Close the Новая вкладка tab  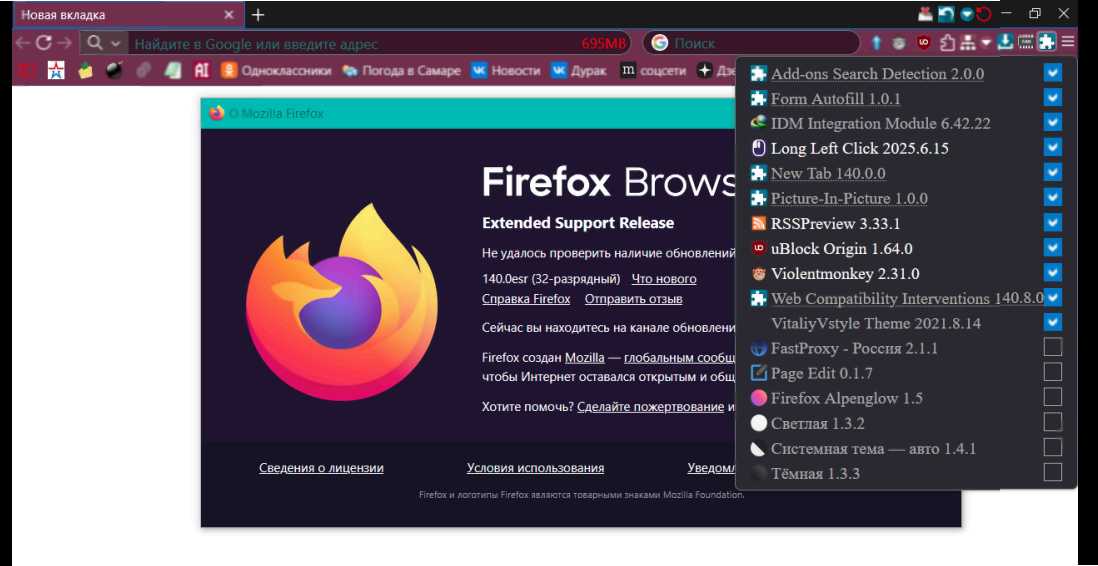click(229, 15)
